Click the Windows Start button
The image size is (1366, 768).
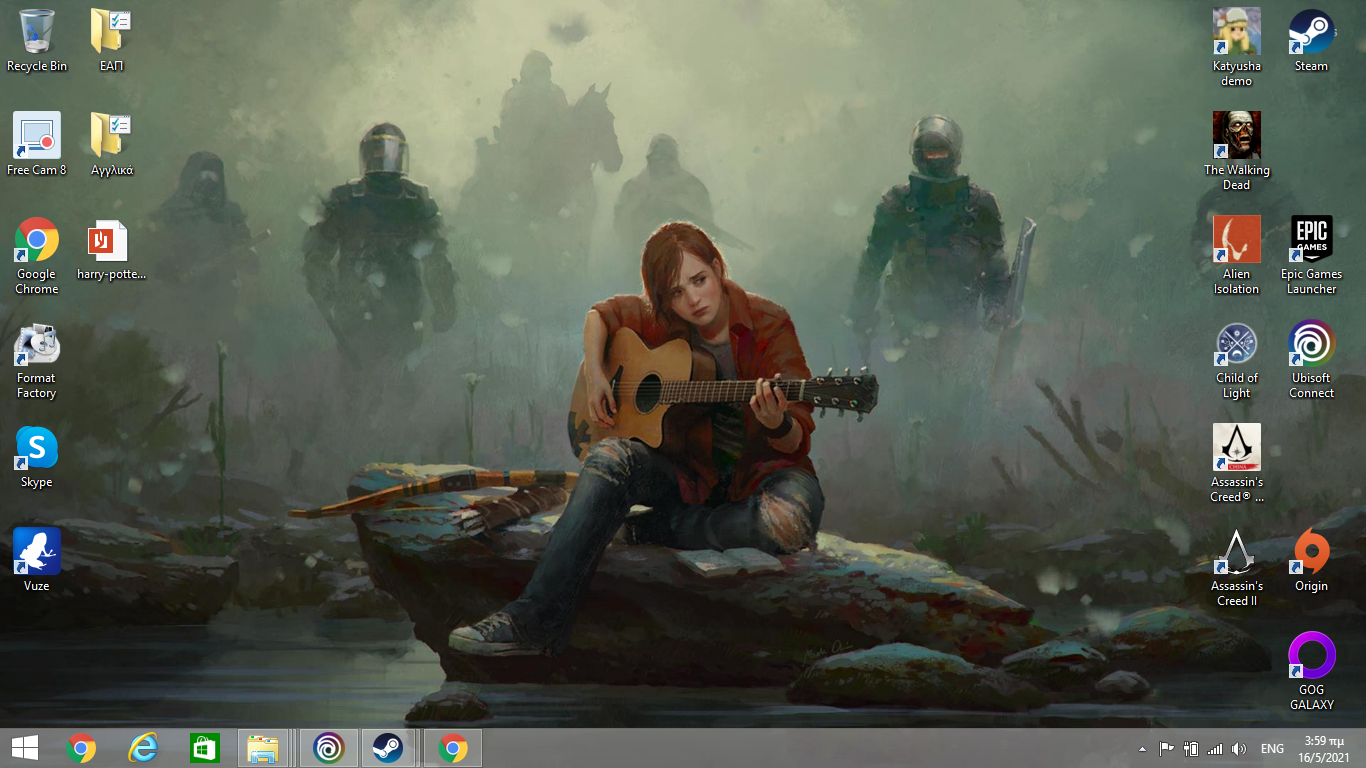[24, 748]
